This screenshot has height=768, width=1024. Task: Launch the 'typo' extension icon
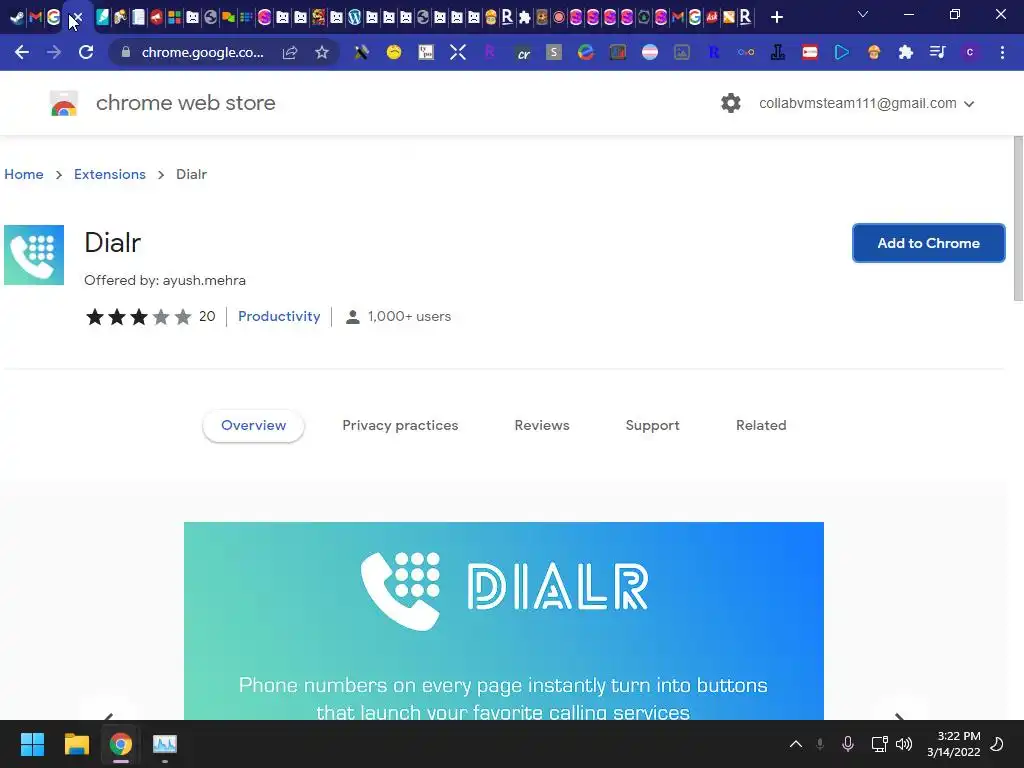coord(426,52)
